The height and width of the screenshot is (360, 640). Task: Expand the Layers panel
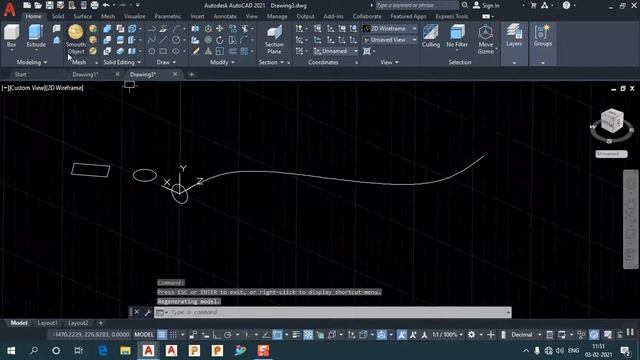pyautogui.click(x=514, y=63)
